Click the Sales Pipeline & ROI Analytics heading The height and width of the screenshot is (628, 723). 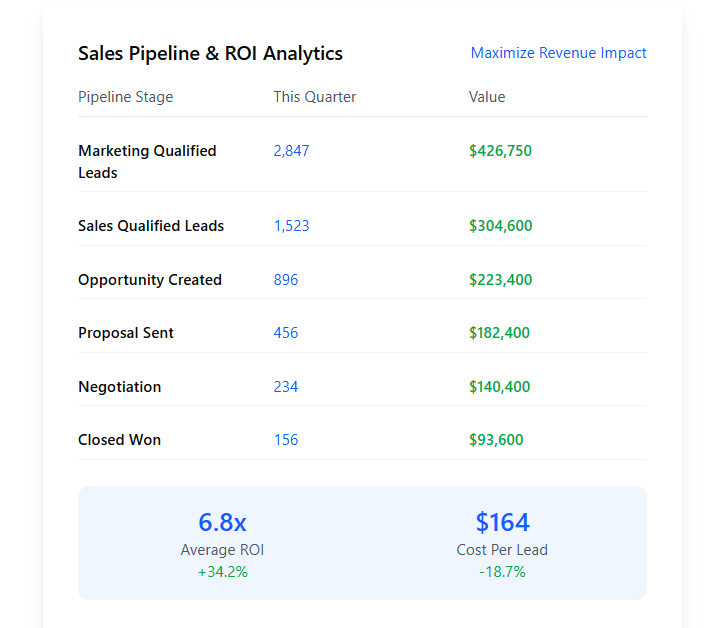[x=210, y=54]
